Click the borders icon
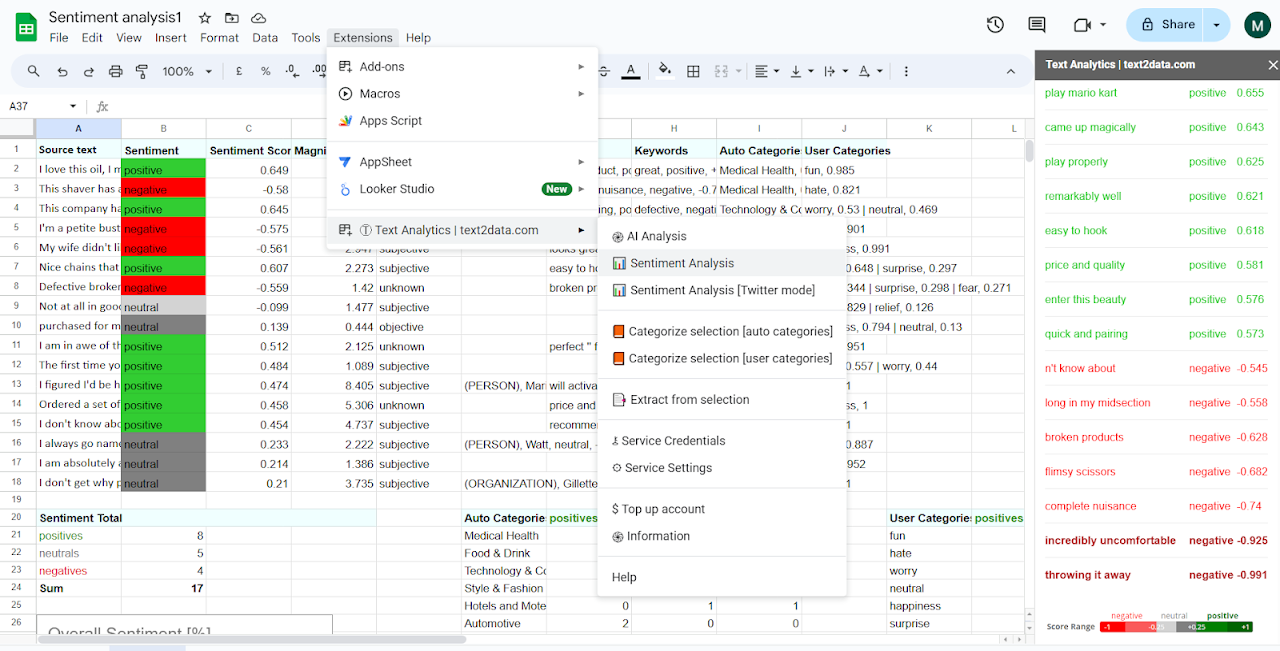 pyautogui.click(x=693, y=71)
